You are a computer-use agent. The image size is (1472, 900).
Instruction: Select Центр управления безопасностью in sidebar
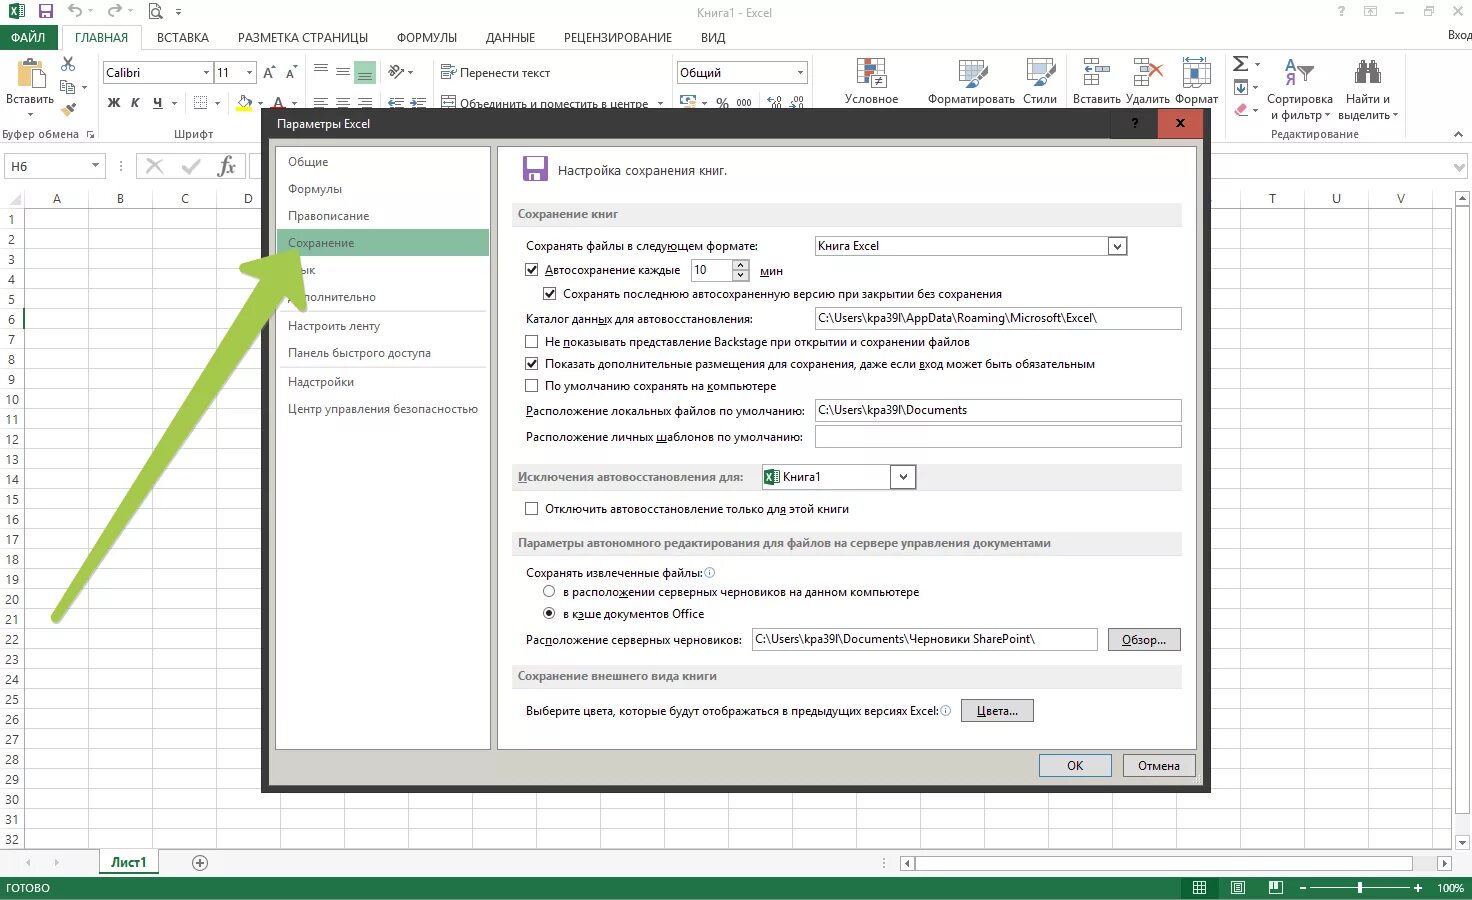tap(382, 409)
